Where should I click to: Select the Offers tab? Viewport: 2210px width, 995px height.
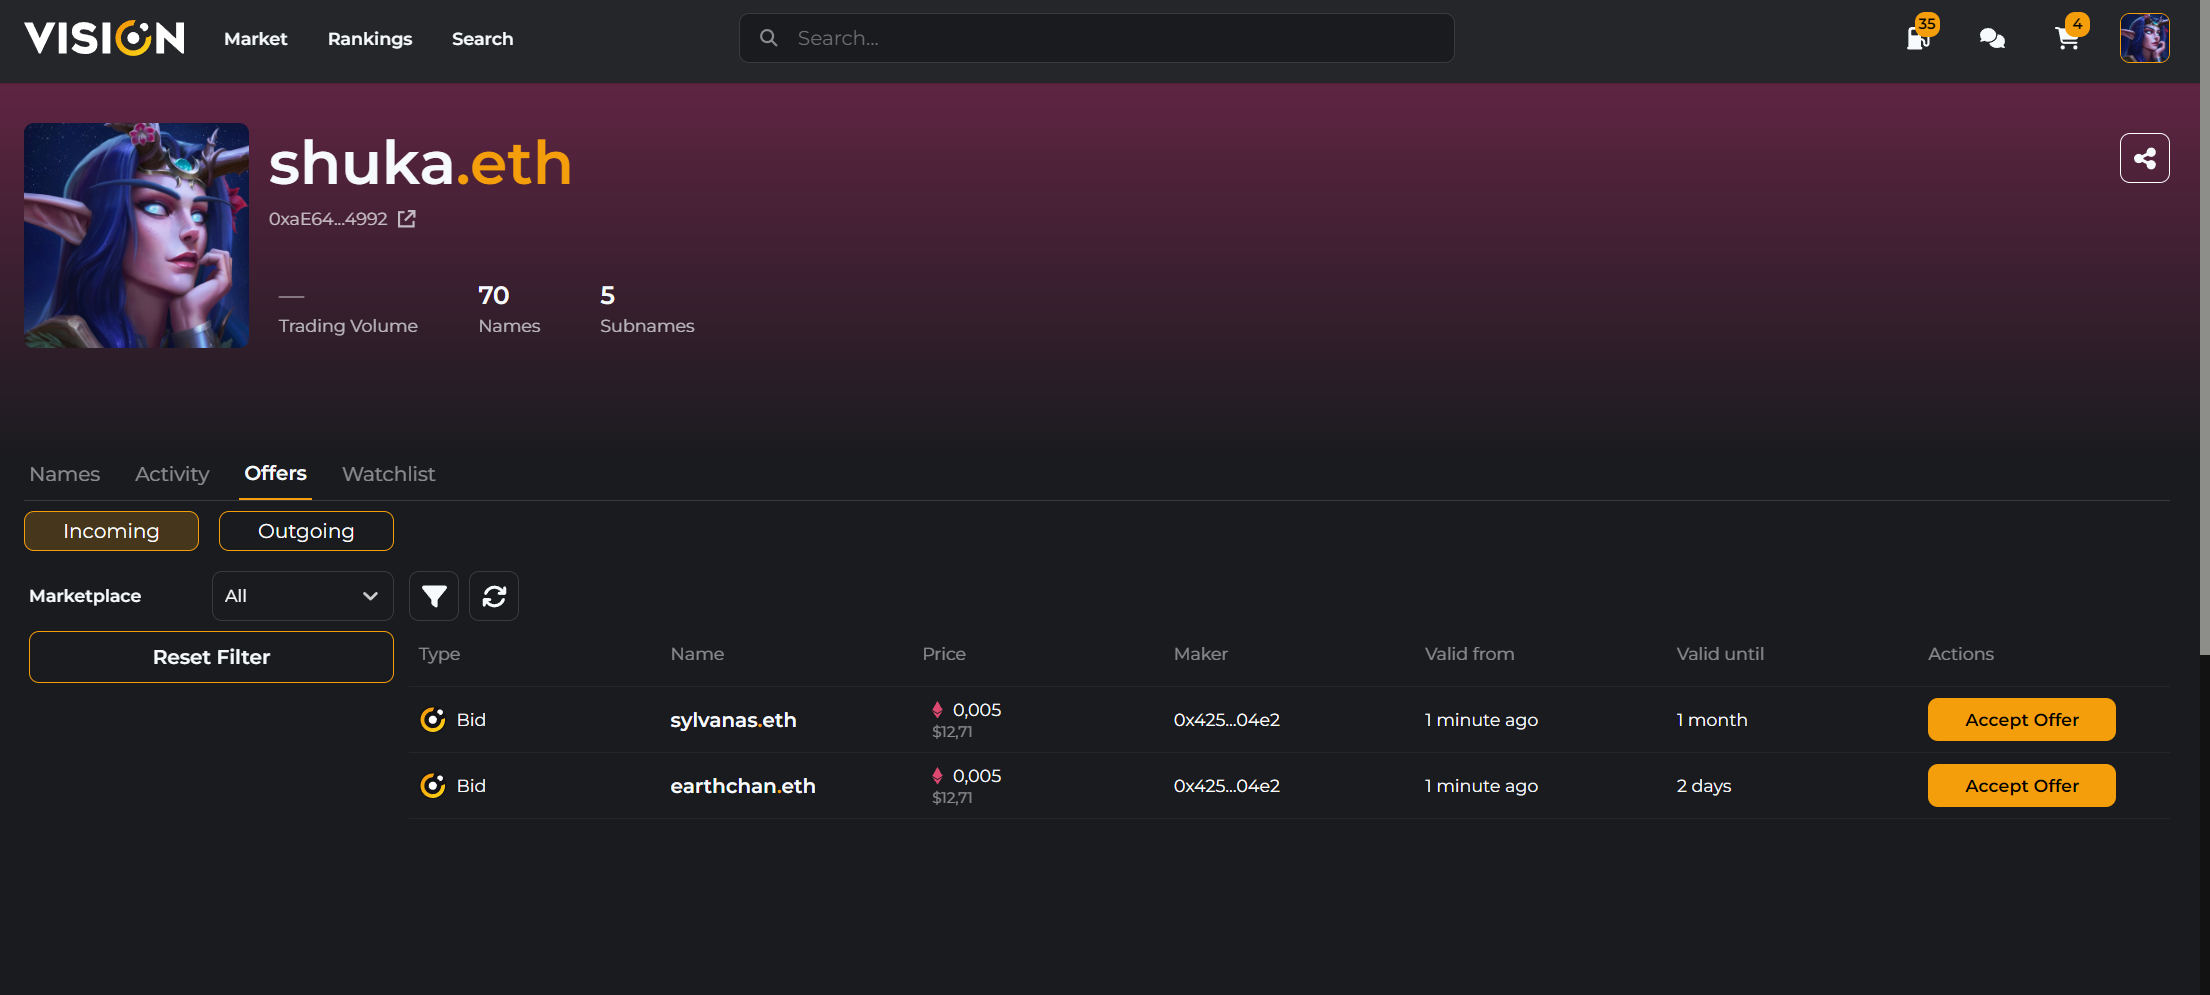(x=276, y=473)
